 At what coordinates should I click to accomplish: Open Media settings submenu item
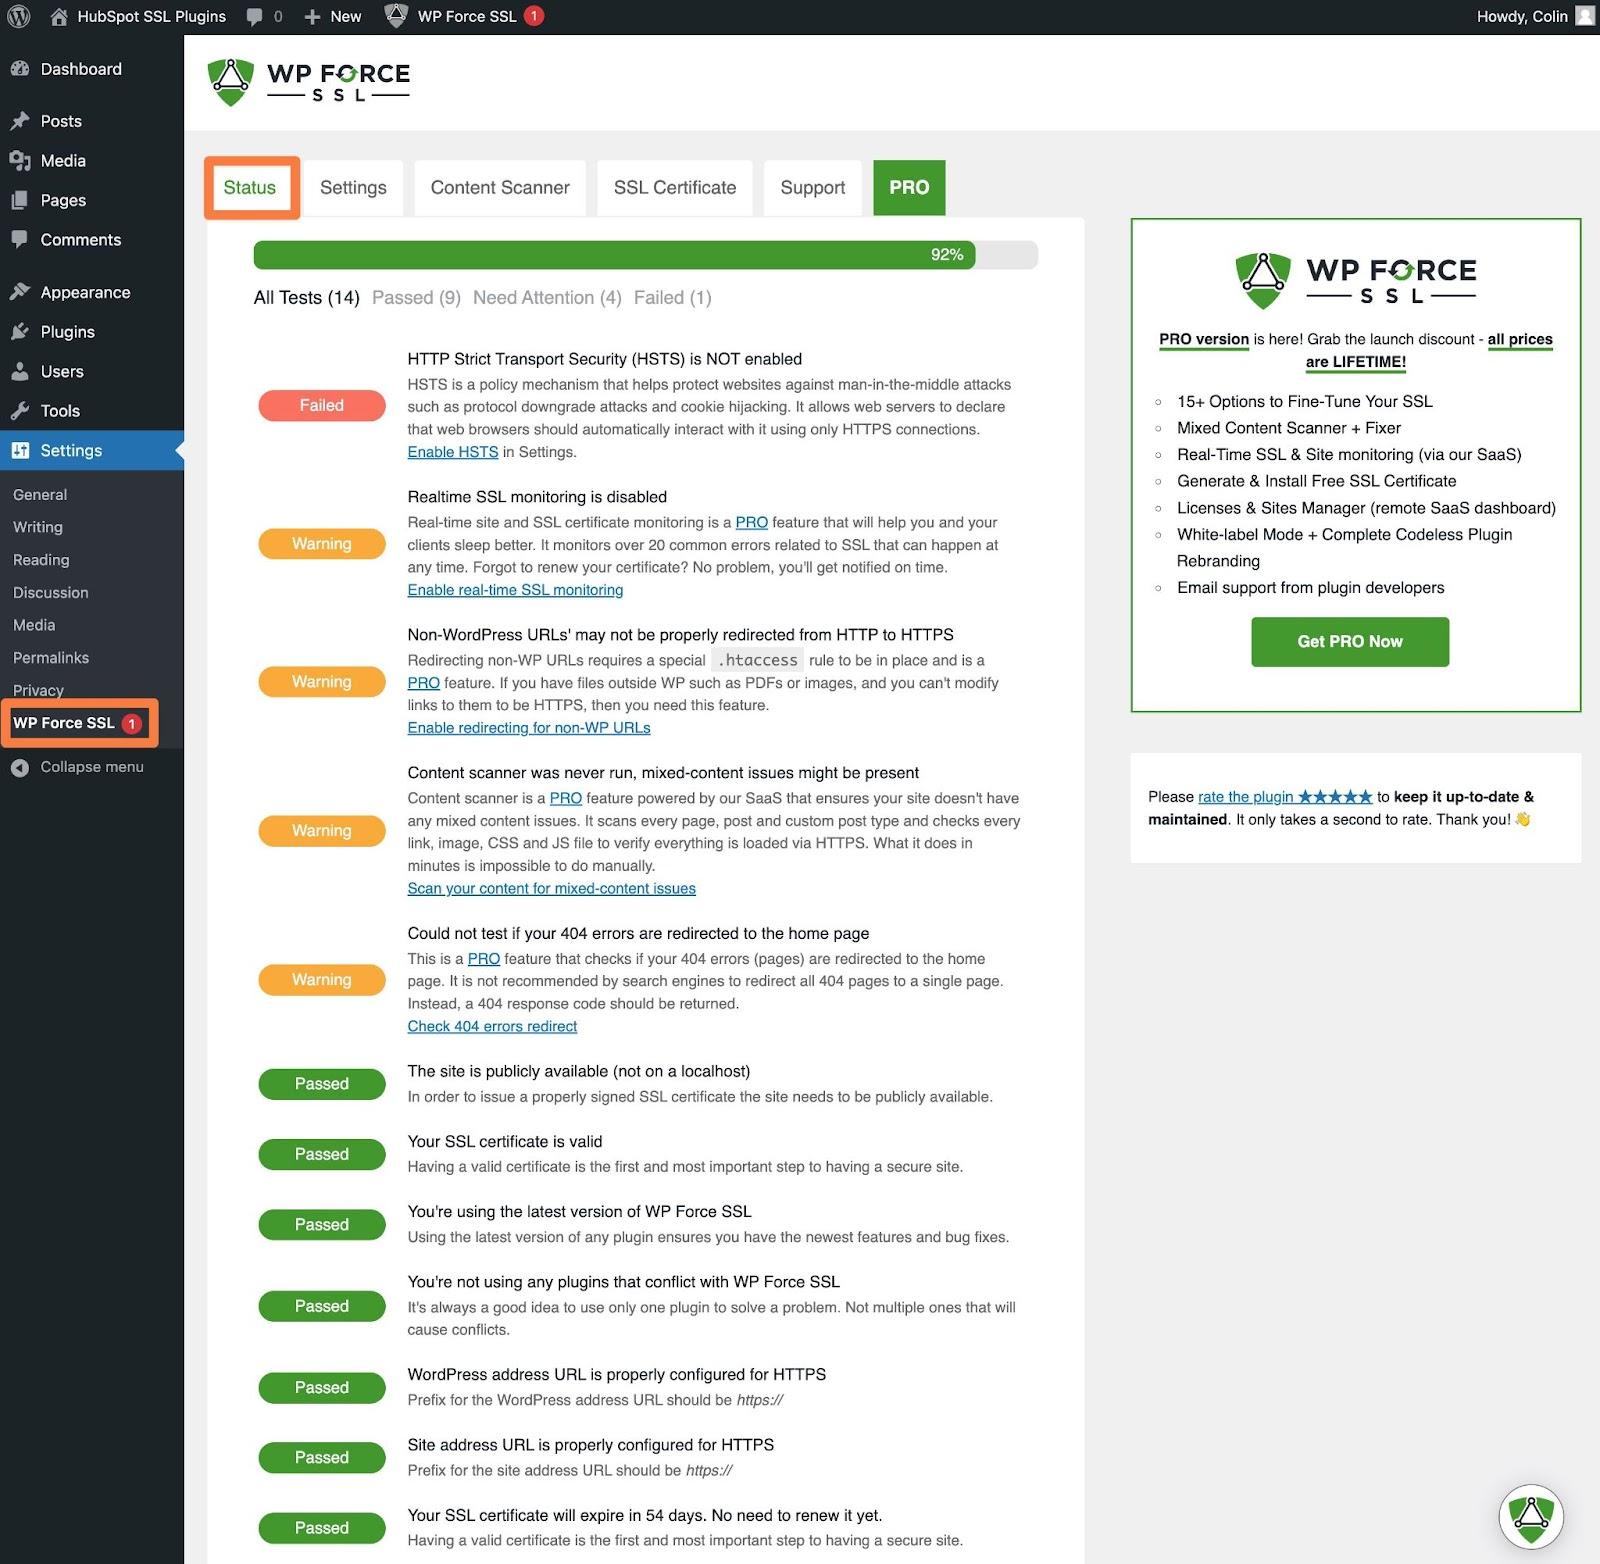point(34,625)
